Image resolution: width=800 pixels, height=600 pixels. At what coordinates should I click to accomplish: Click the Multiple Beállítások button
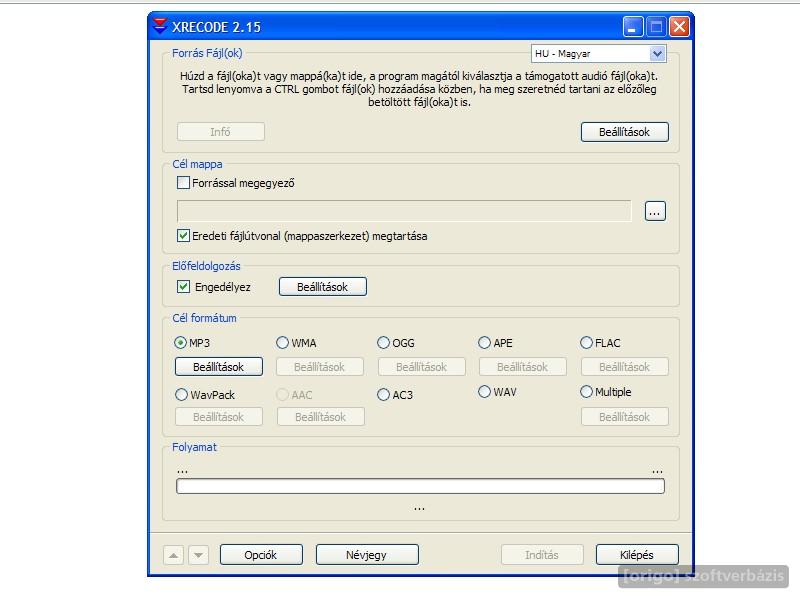click(x=624, y=417)
